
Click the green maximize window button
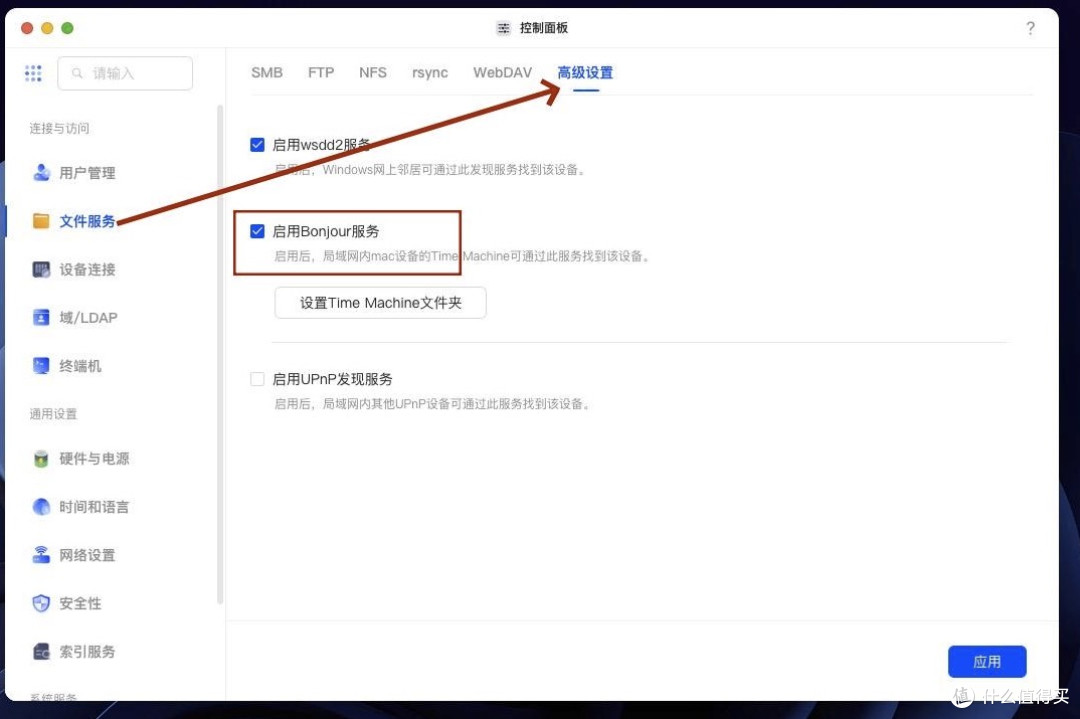click(68, 28)
